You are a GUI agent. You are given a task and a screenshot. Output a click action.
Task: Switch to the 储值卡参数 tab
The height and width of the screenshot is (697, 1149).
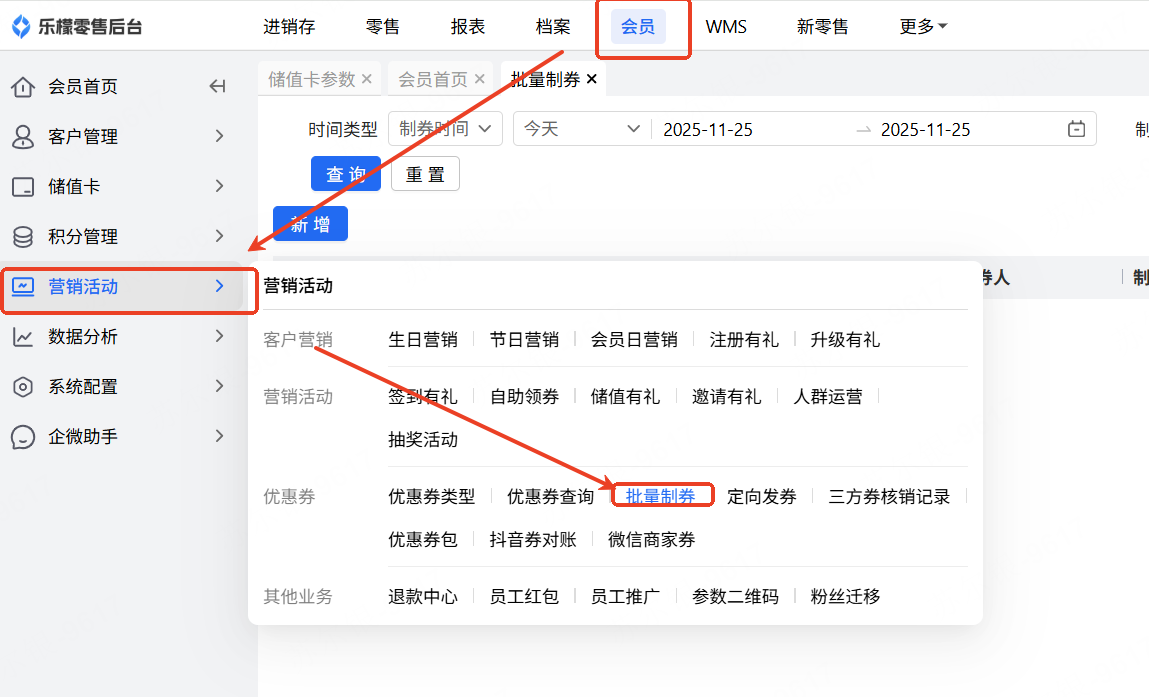[311, 78]
